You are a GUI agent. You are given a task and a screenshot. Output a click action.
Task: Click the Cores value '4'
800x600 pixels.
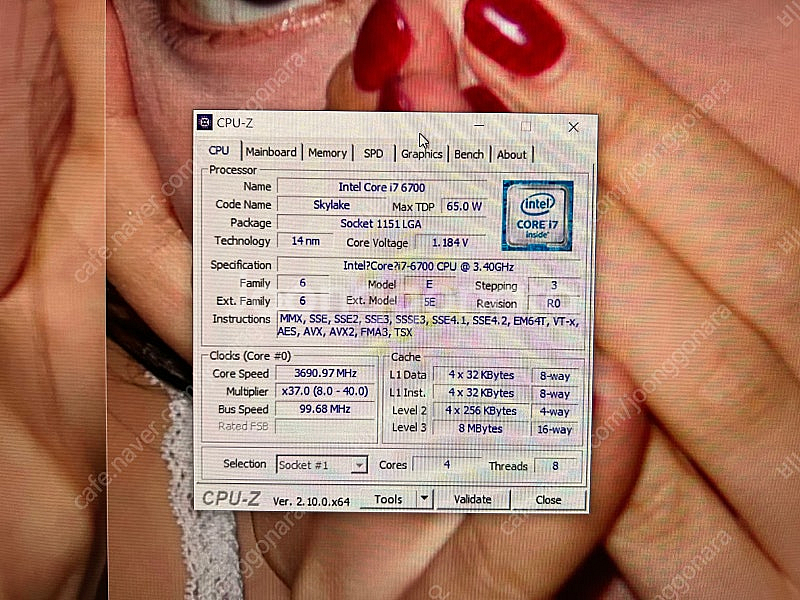[447, 464]
